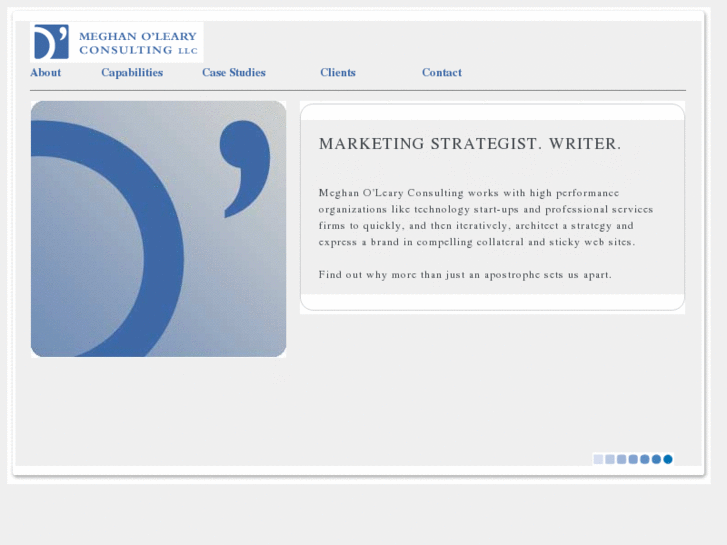
Task: Click the large blue O-apostrophe image
Action: pos(159,229)
